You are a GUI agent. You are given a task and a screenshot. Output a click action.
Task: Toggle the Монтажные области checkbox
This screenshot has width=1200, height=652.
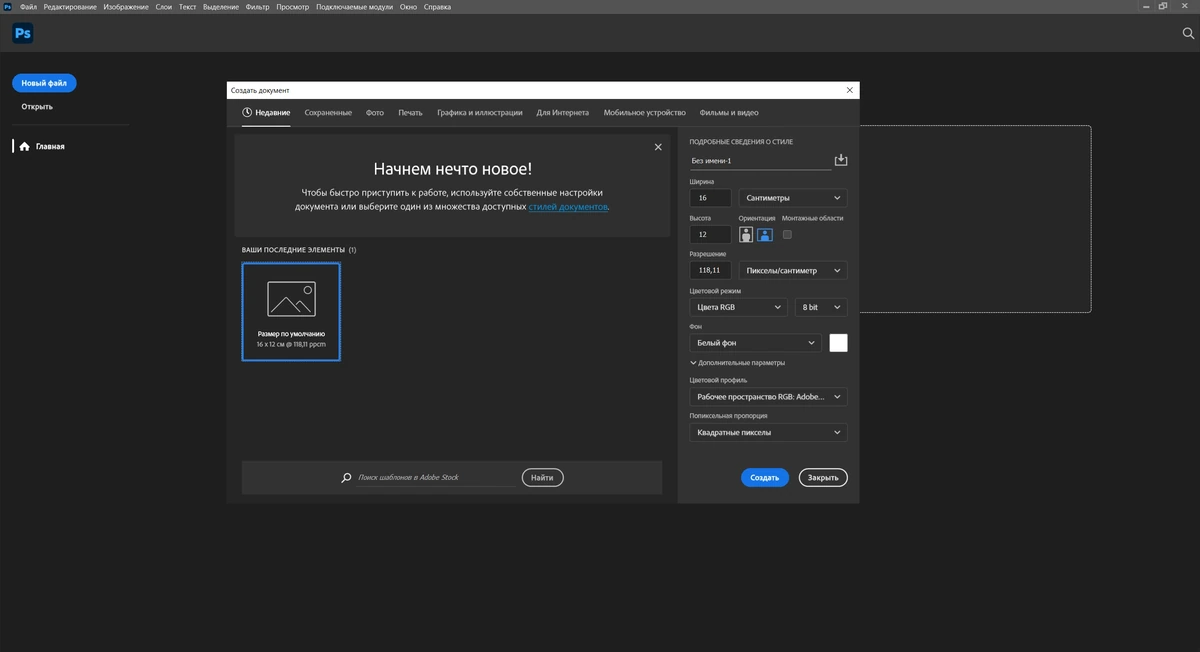[787, 235]
